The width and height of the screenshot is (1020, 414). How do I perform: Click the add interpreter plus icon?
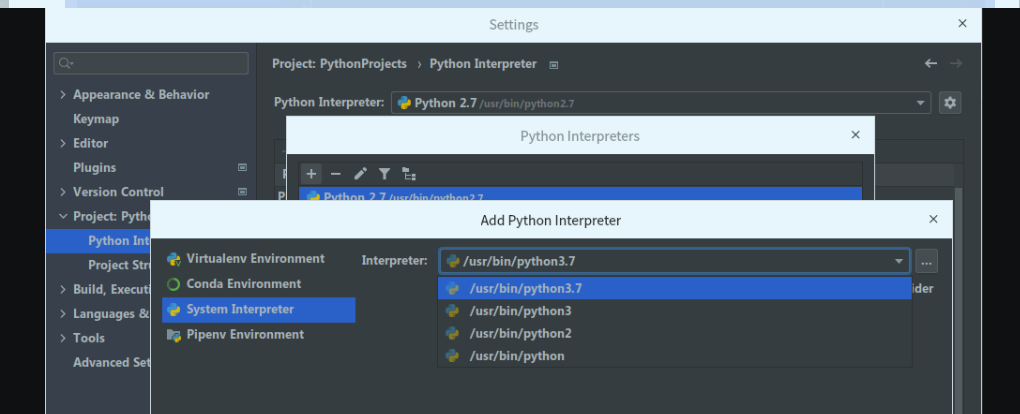pos(311,174)
